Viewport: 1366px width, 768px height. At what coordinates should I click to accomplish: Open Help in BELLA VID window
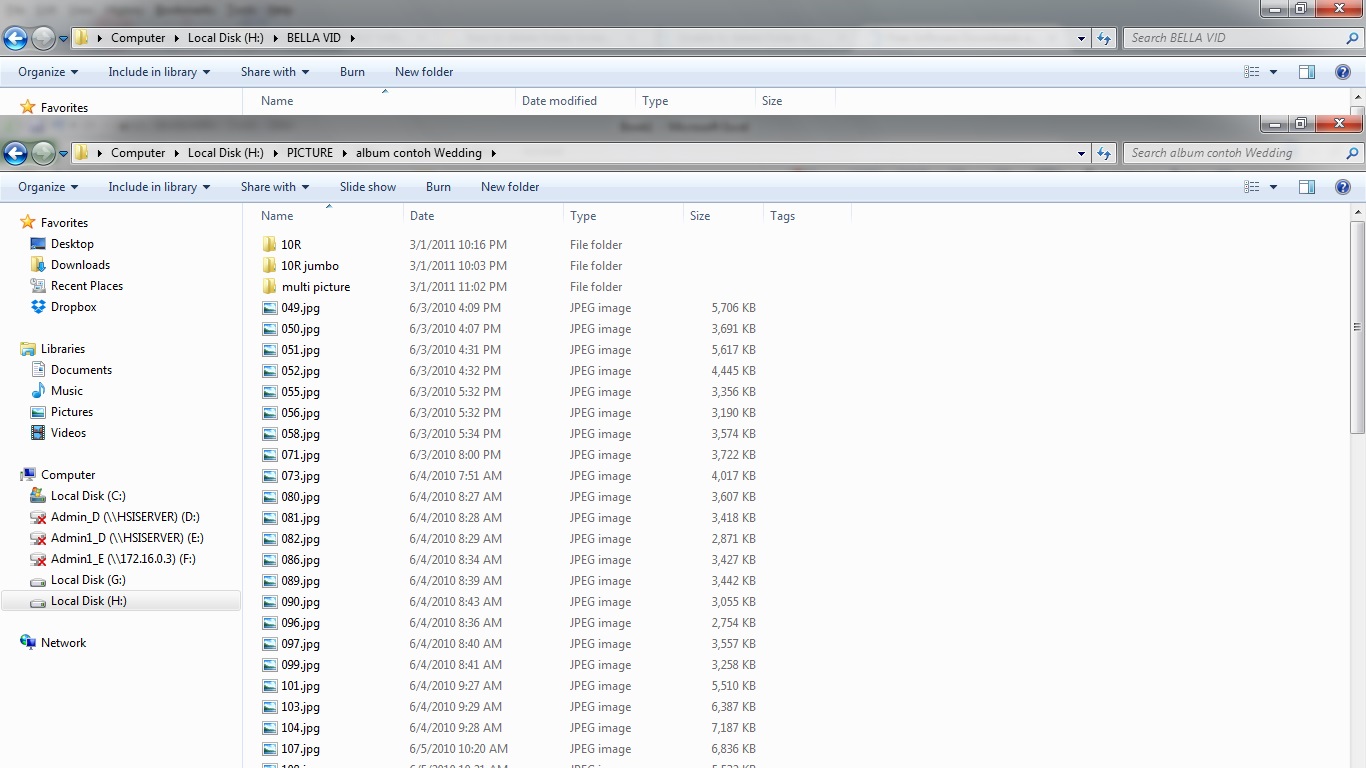(1343, 72)
